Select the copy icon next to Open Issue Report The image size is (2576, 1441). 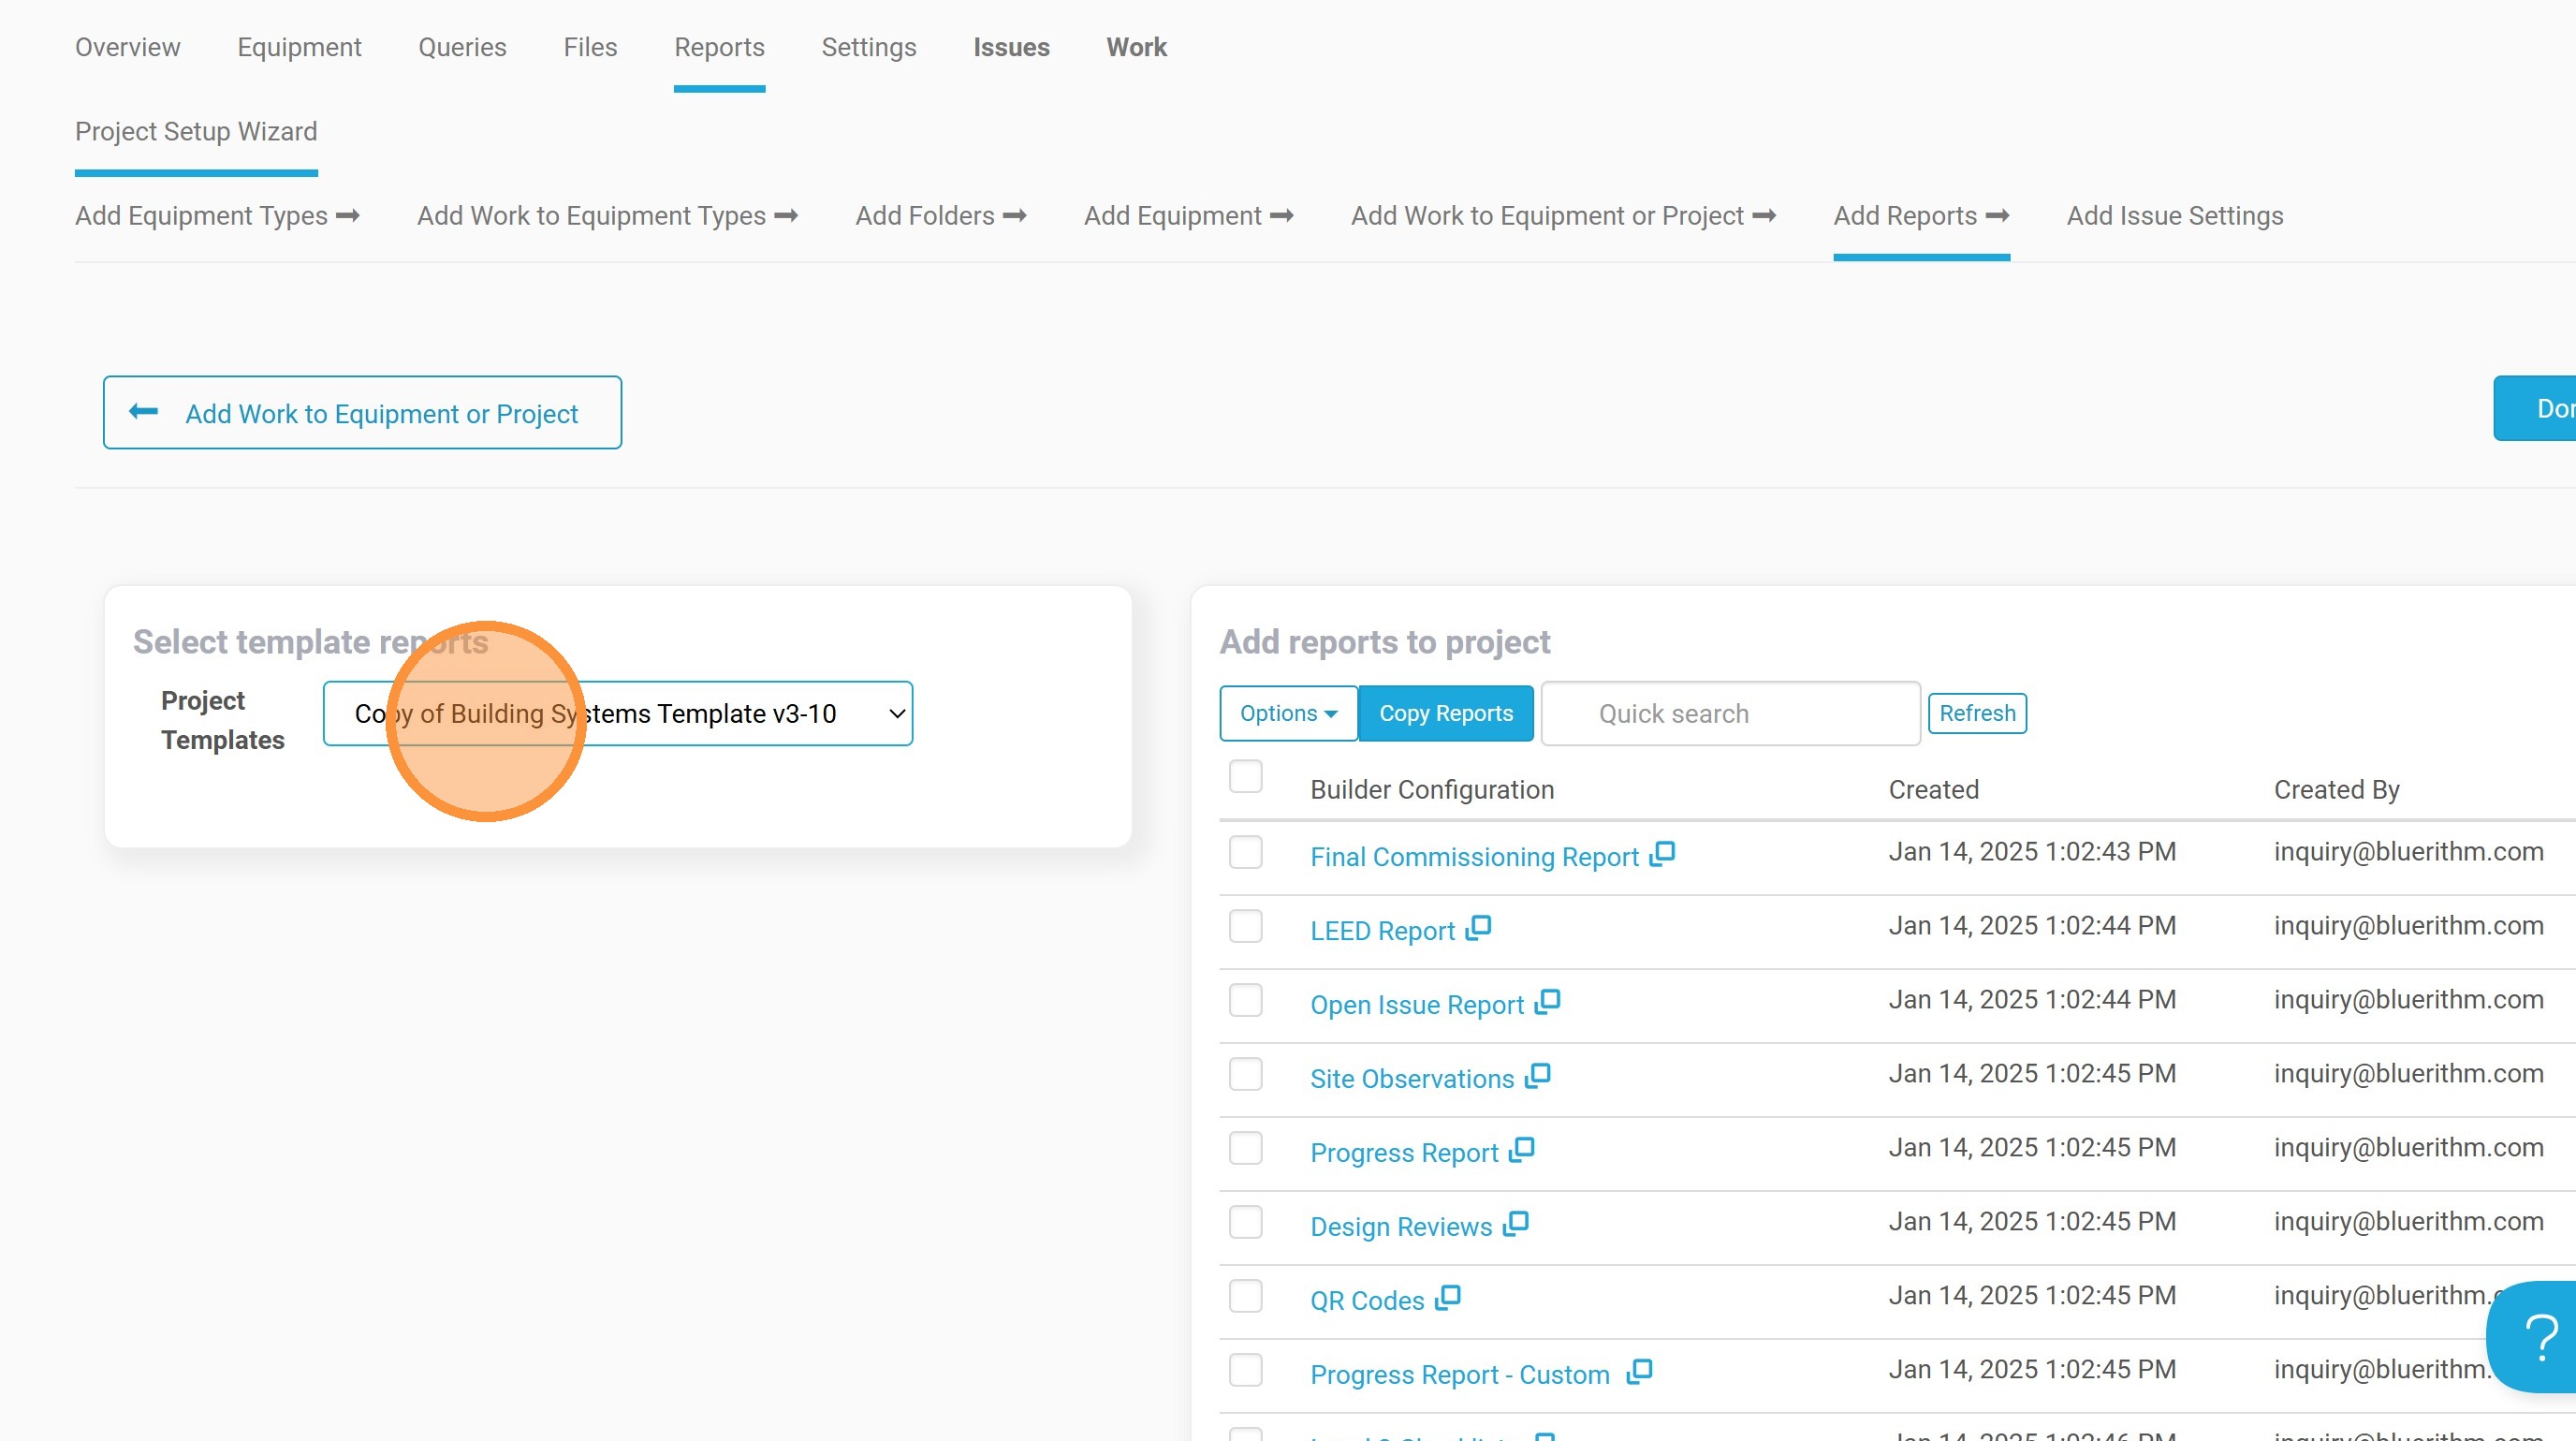(x=1547, y=1001)
